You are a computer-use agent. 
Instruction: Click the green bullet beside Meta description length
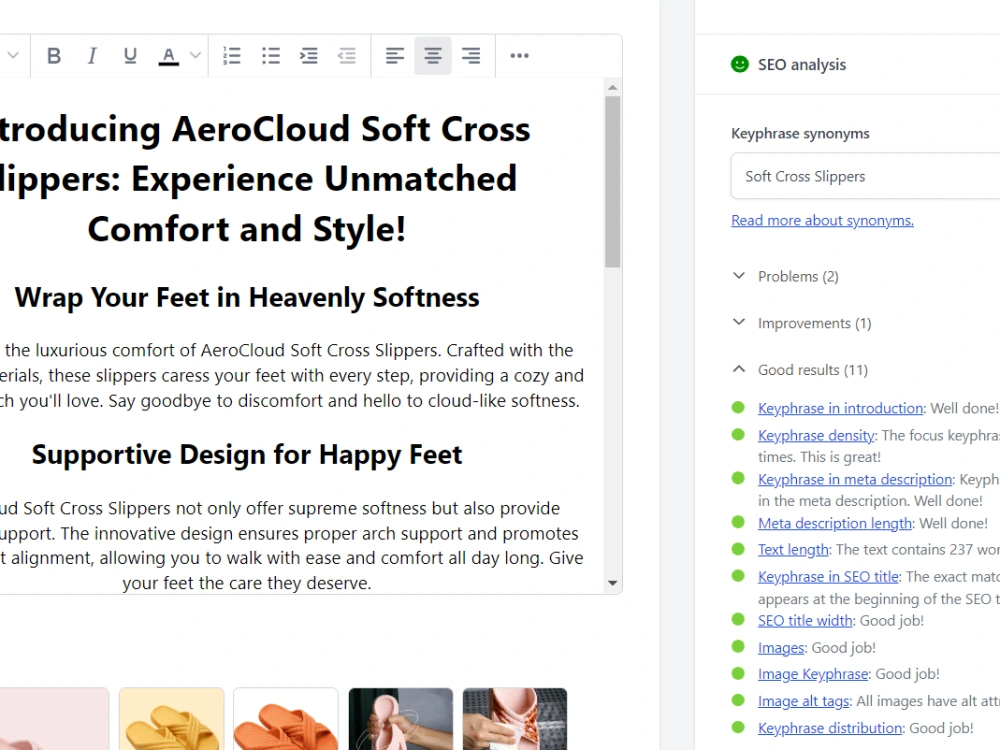[739, 522]
